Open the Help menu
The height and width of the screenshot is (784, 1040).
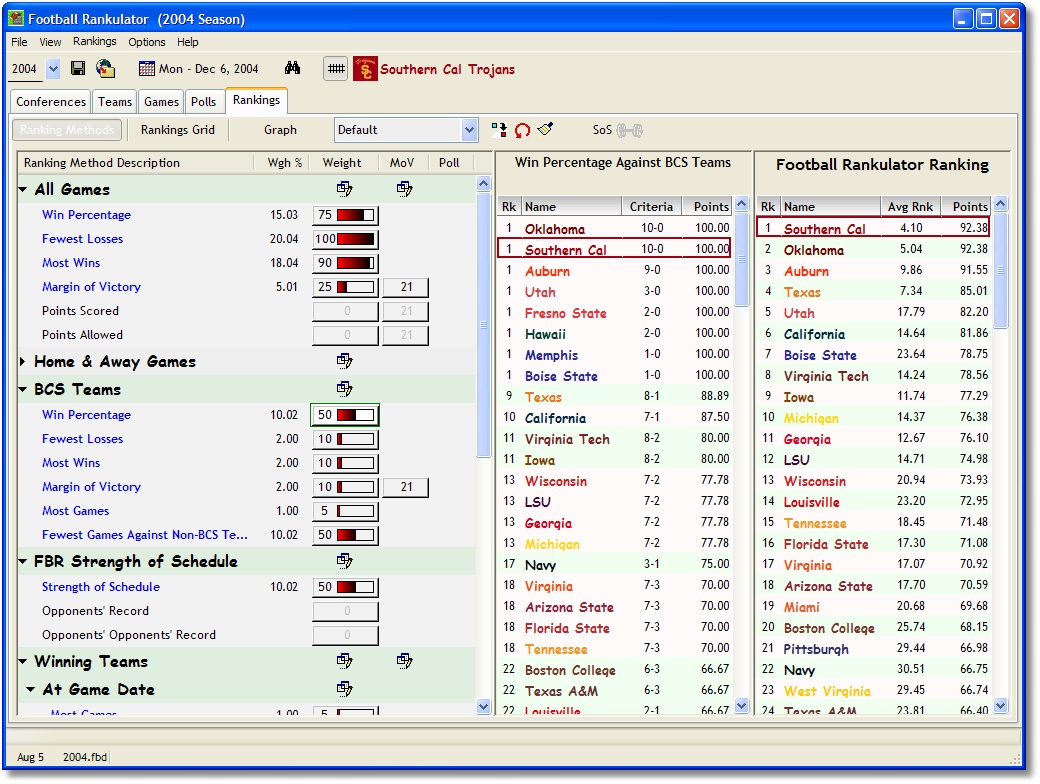point(188,42)
